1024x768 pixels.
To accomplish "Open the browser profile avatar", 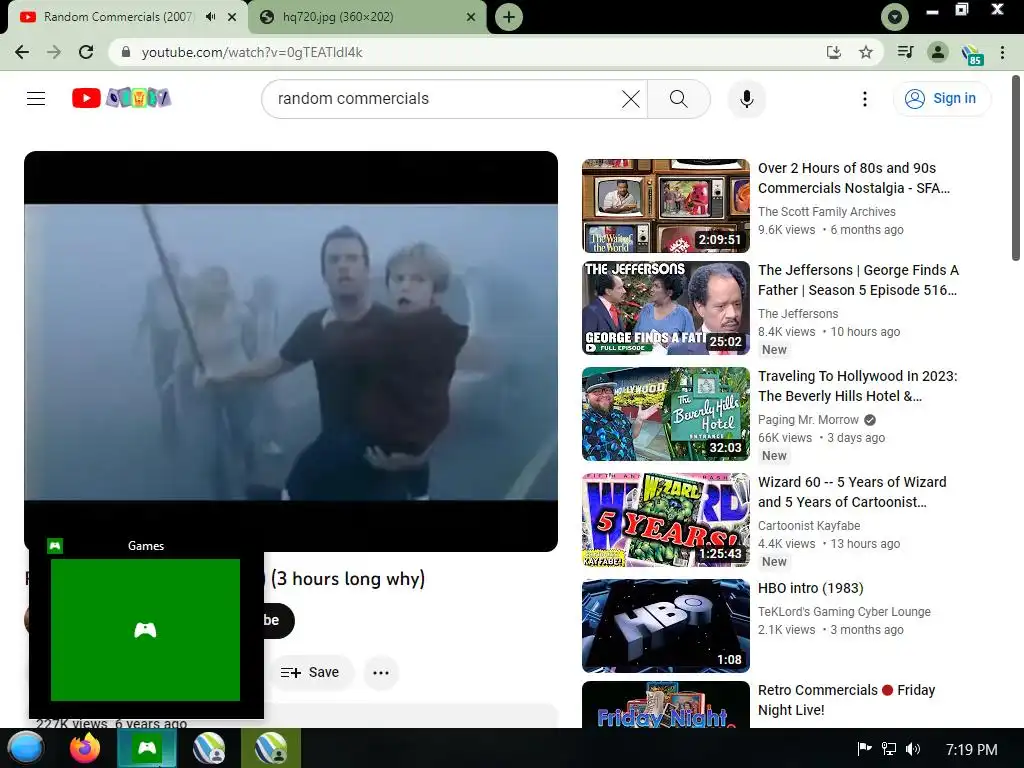I will point(938,52).
